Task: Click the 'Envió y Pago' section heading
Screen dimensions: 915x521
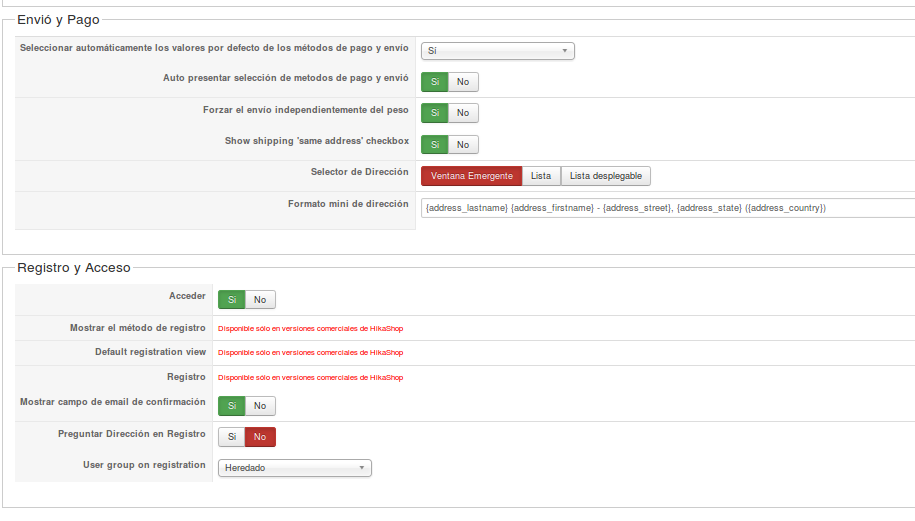Action: click(58, 20)
